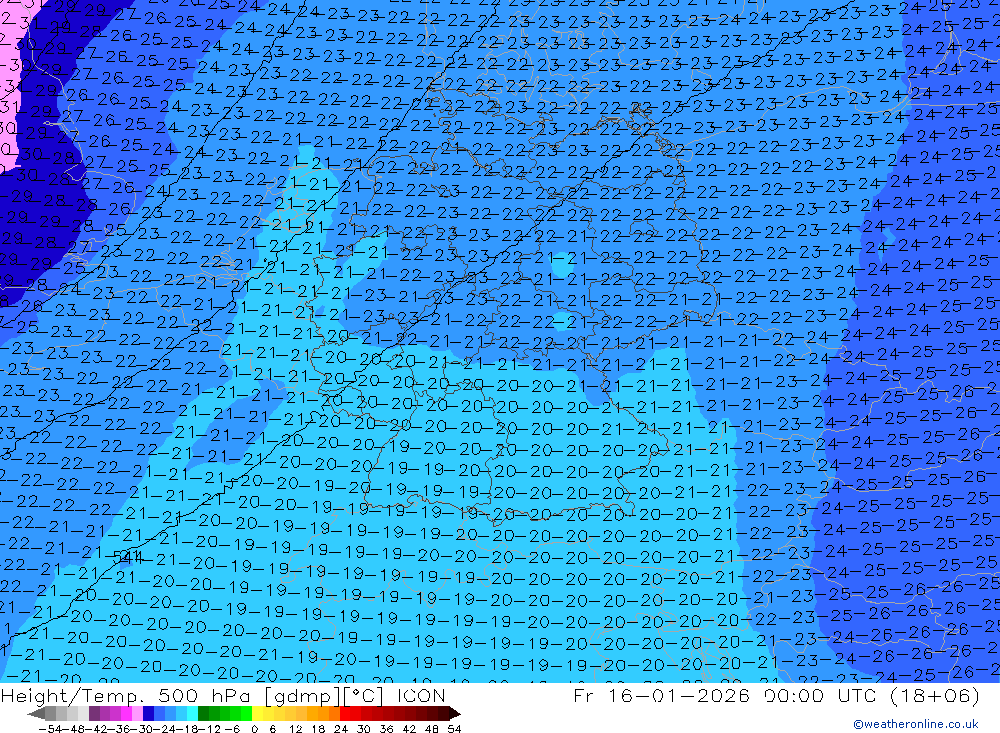Click the dark brown right arrow of the legend

[455, 713]
